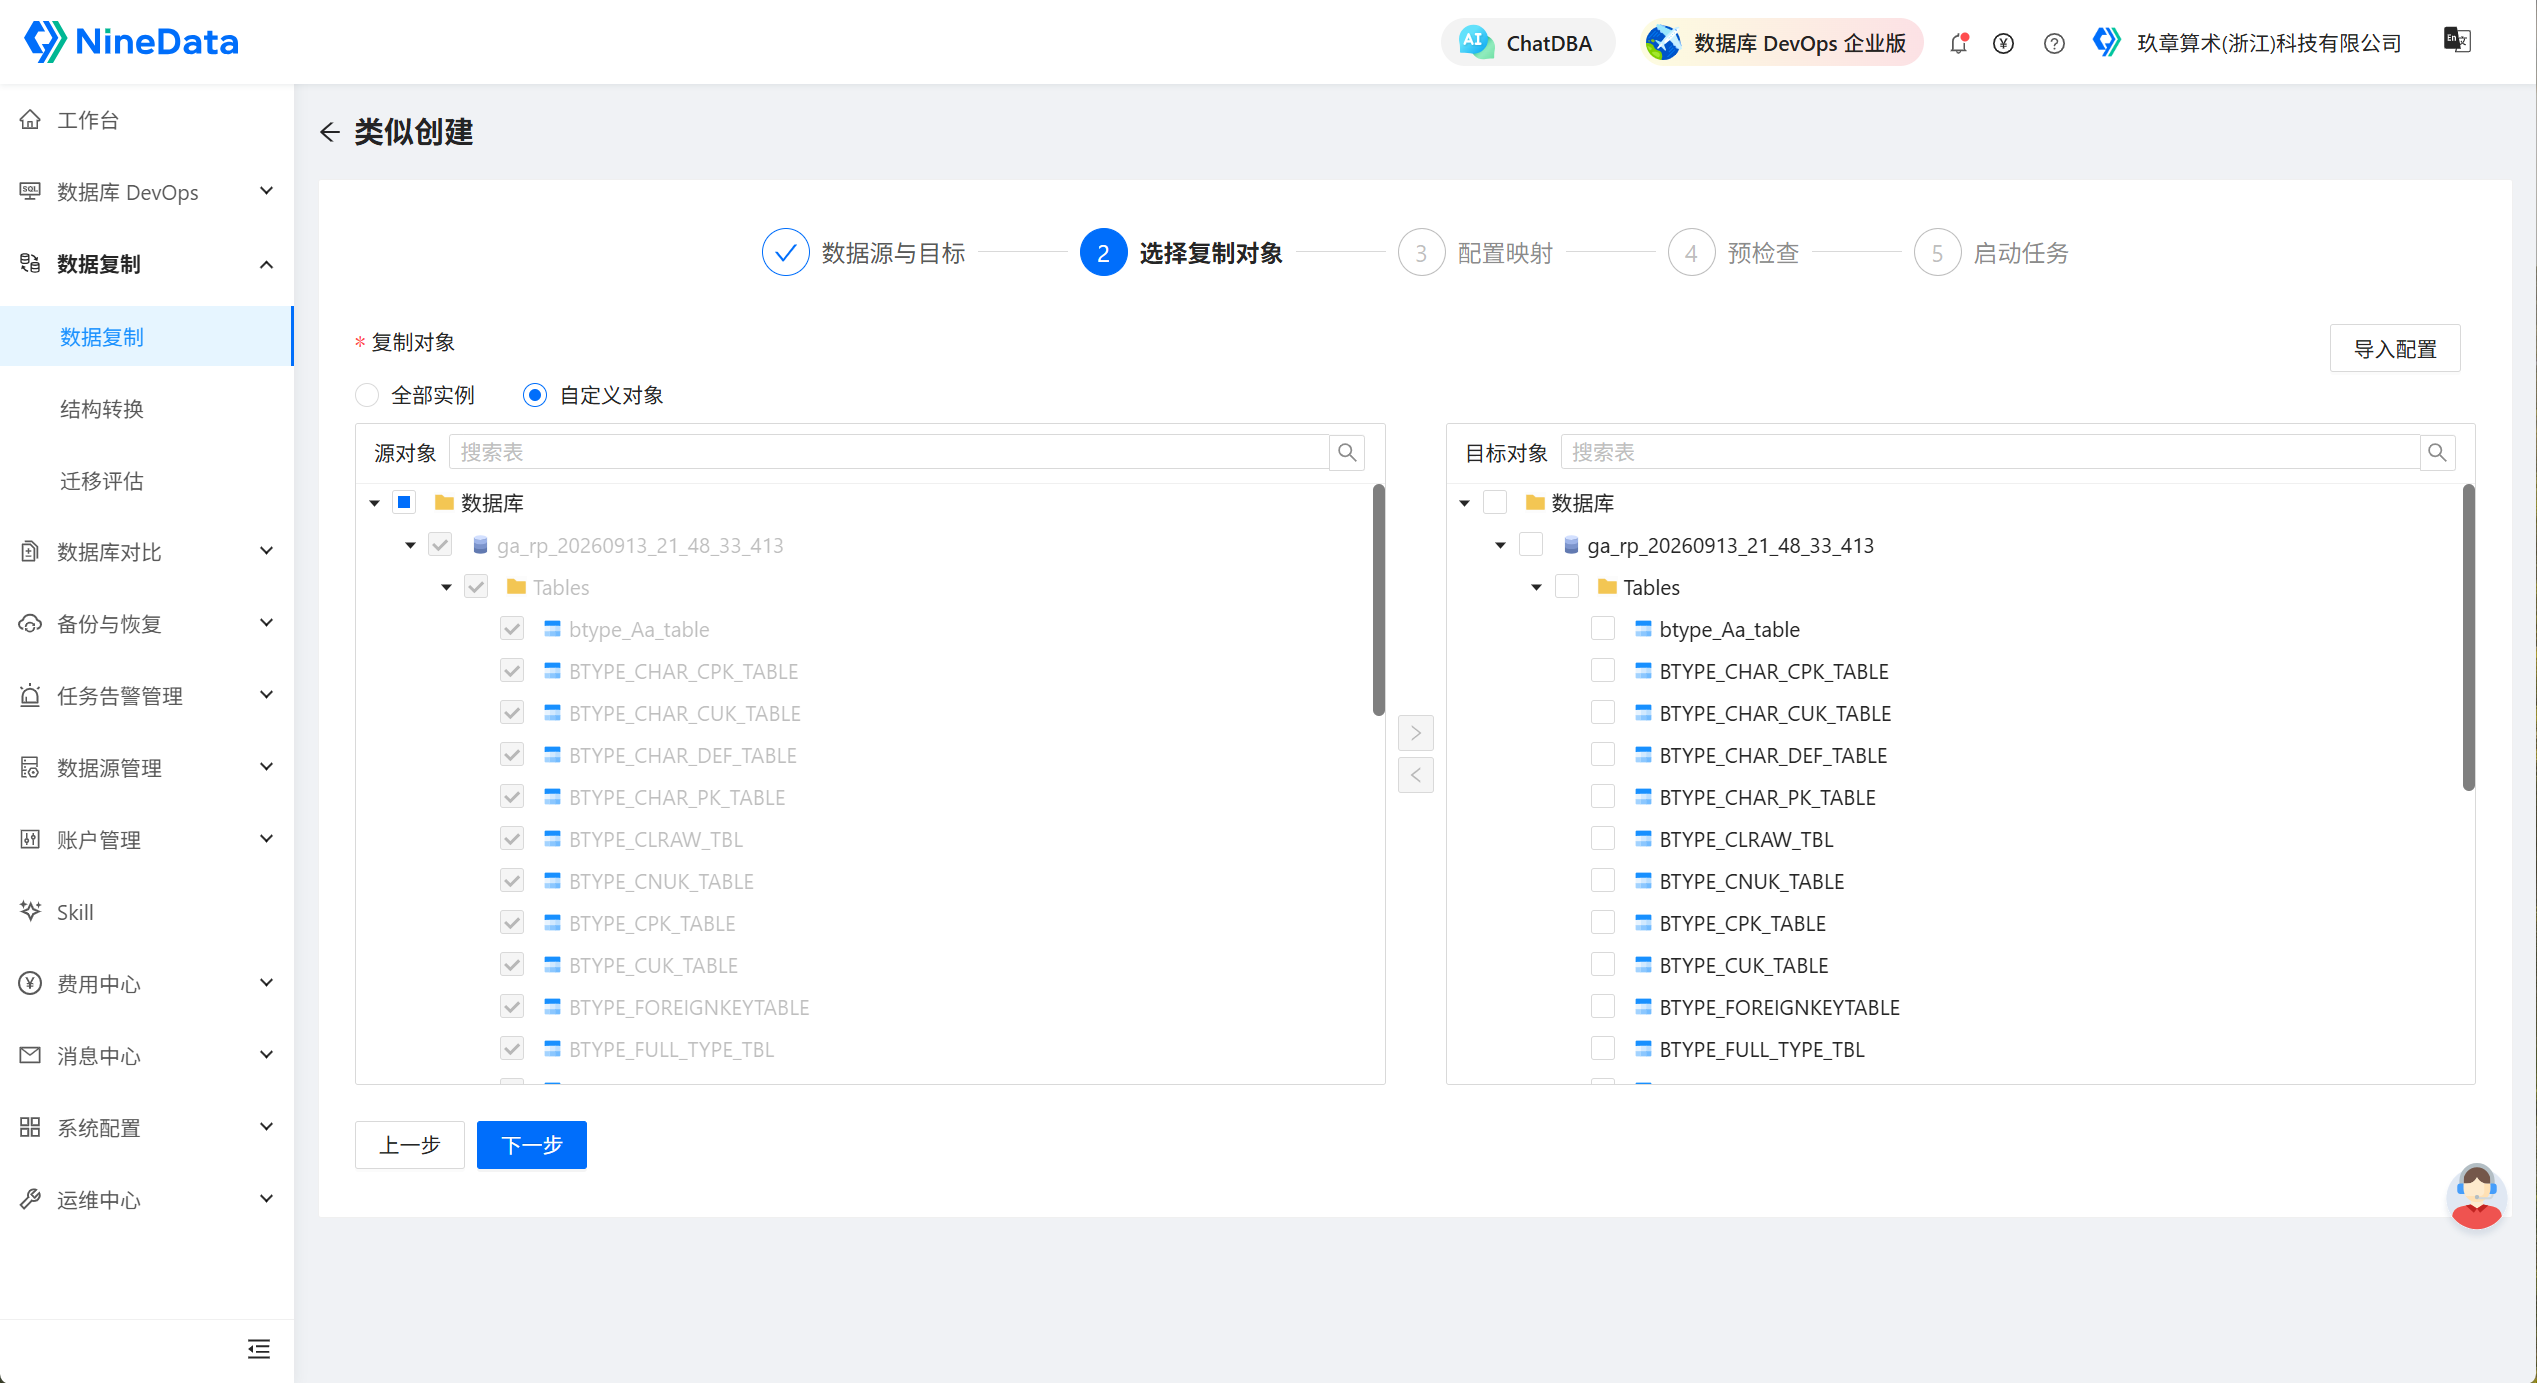Open 结构转换 in the sidebar
The image size is (2537, 1383).
coord(102,409)
